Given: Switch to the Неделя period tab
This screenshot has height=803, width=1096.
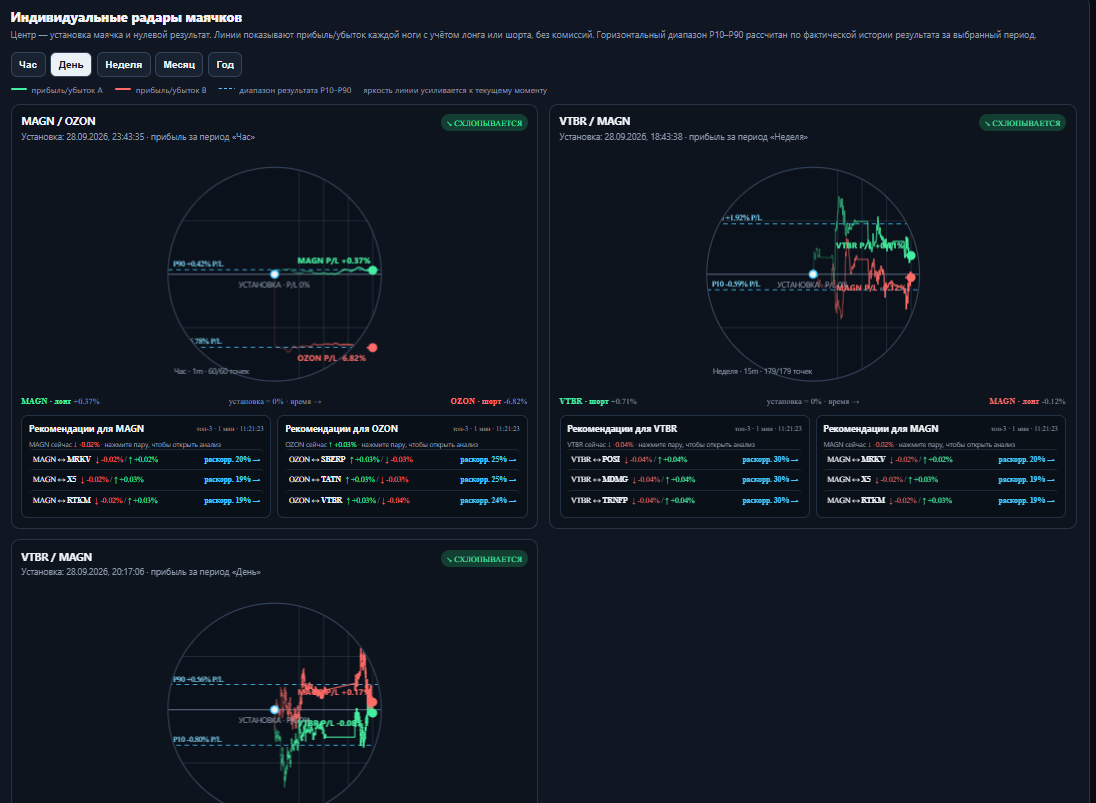Looking at the screenshot, I should tap(124, 64).
